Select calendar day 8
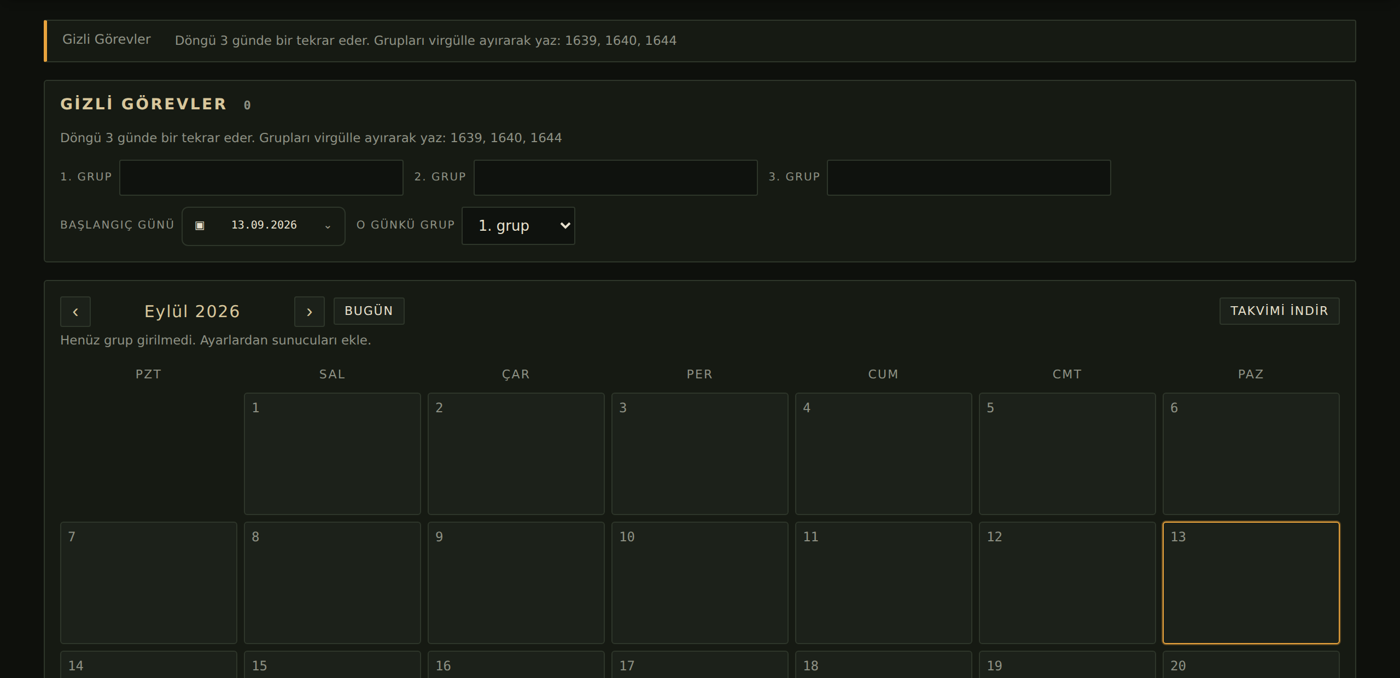This screenshot has height=678, width=1400. pos(332,583)
